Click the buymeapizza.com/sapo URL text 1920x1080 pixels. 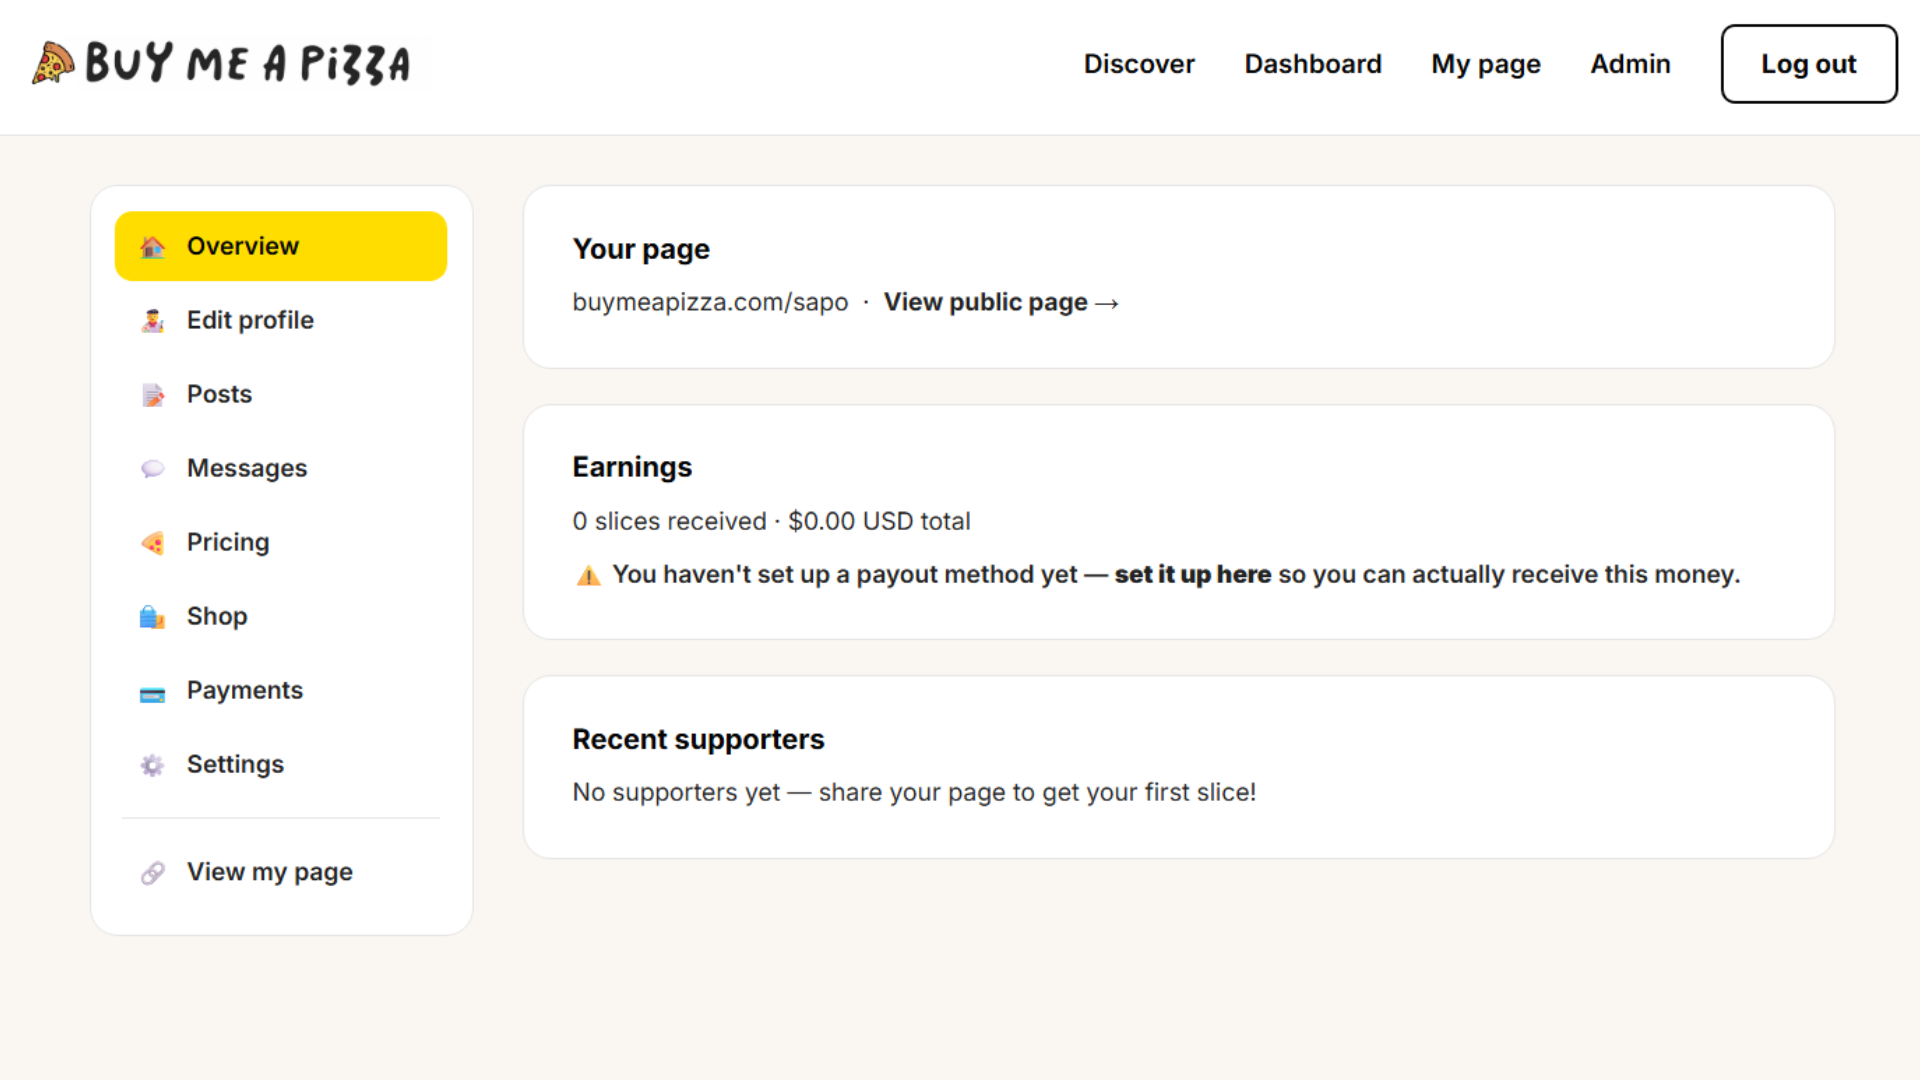(x=710, y=302)
